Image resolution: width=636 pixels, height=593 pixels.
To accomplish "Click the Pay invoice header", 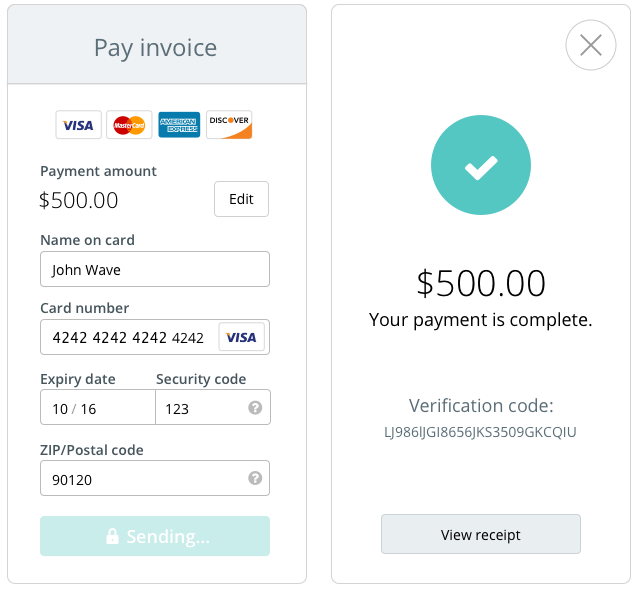I will 156,47.
